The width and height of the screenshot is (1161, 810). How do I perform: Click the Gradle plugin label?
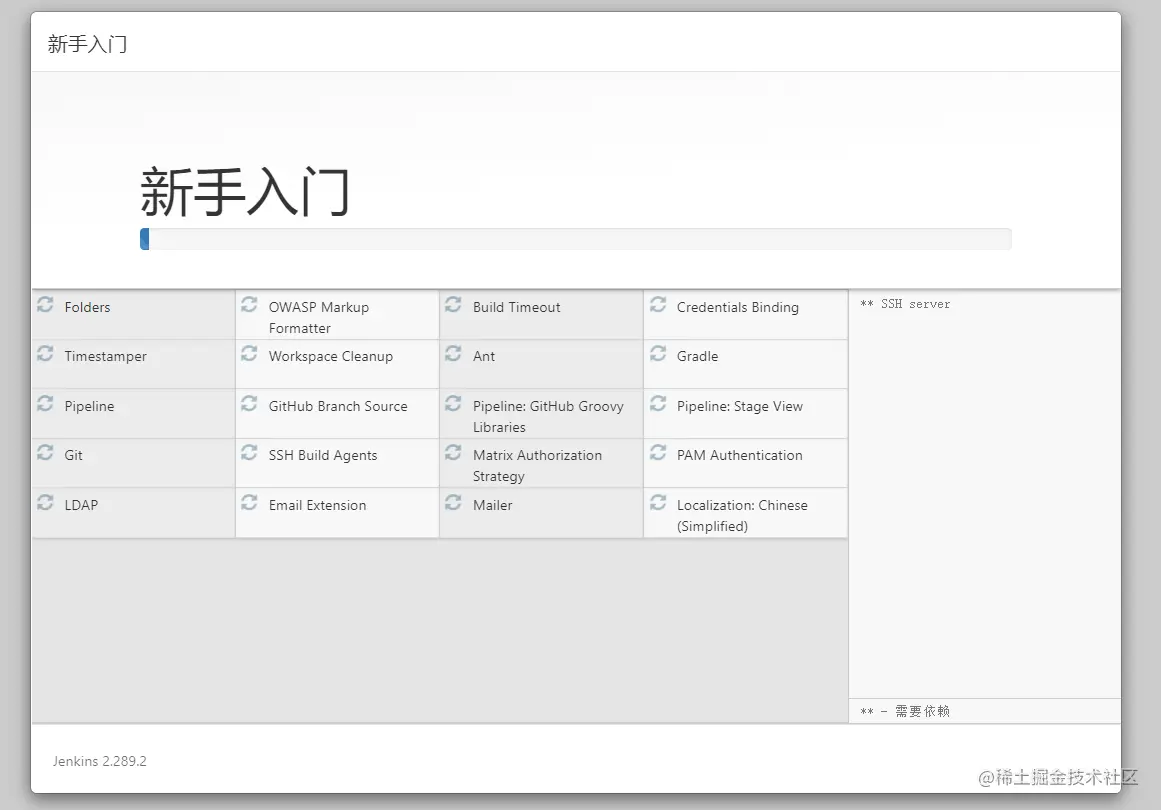(697, 356)
